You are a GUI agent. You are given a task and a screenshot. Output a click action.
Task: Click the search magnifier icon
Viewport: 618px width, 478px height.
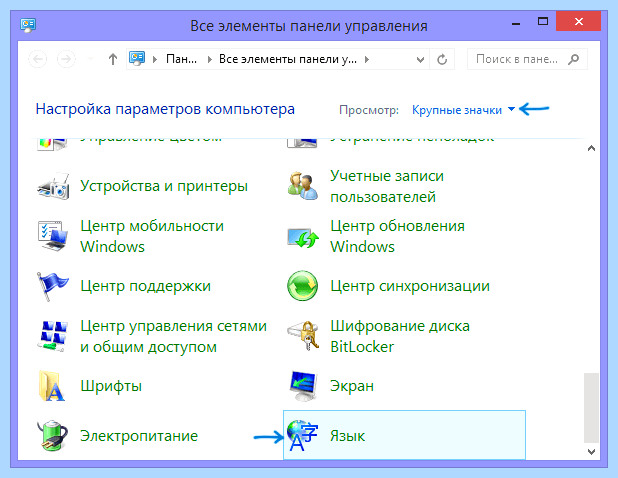pyautogui.click(x=574, y=59)
